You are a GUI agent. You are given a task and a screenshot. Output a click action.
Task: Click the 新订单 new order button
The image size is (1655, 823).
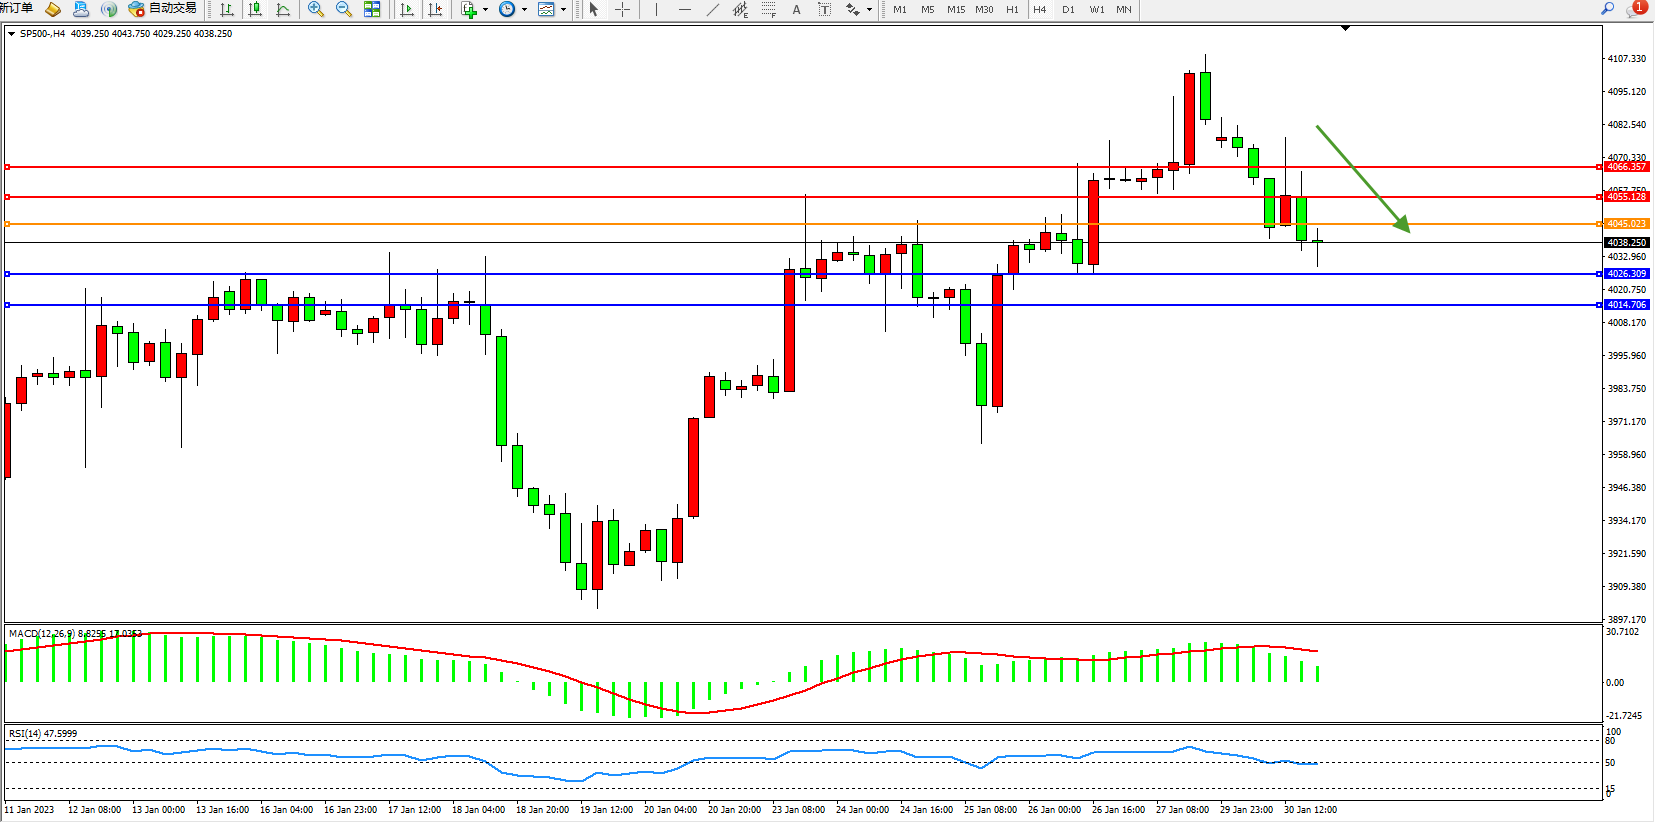[16, 8]
